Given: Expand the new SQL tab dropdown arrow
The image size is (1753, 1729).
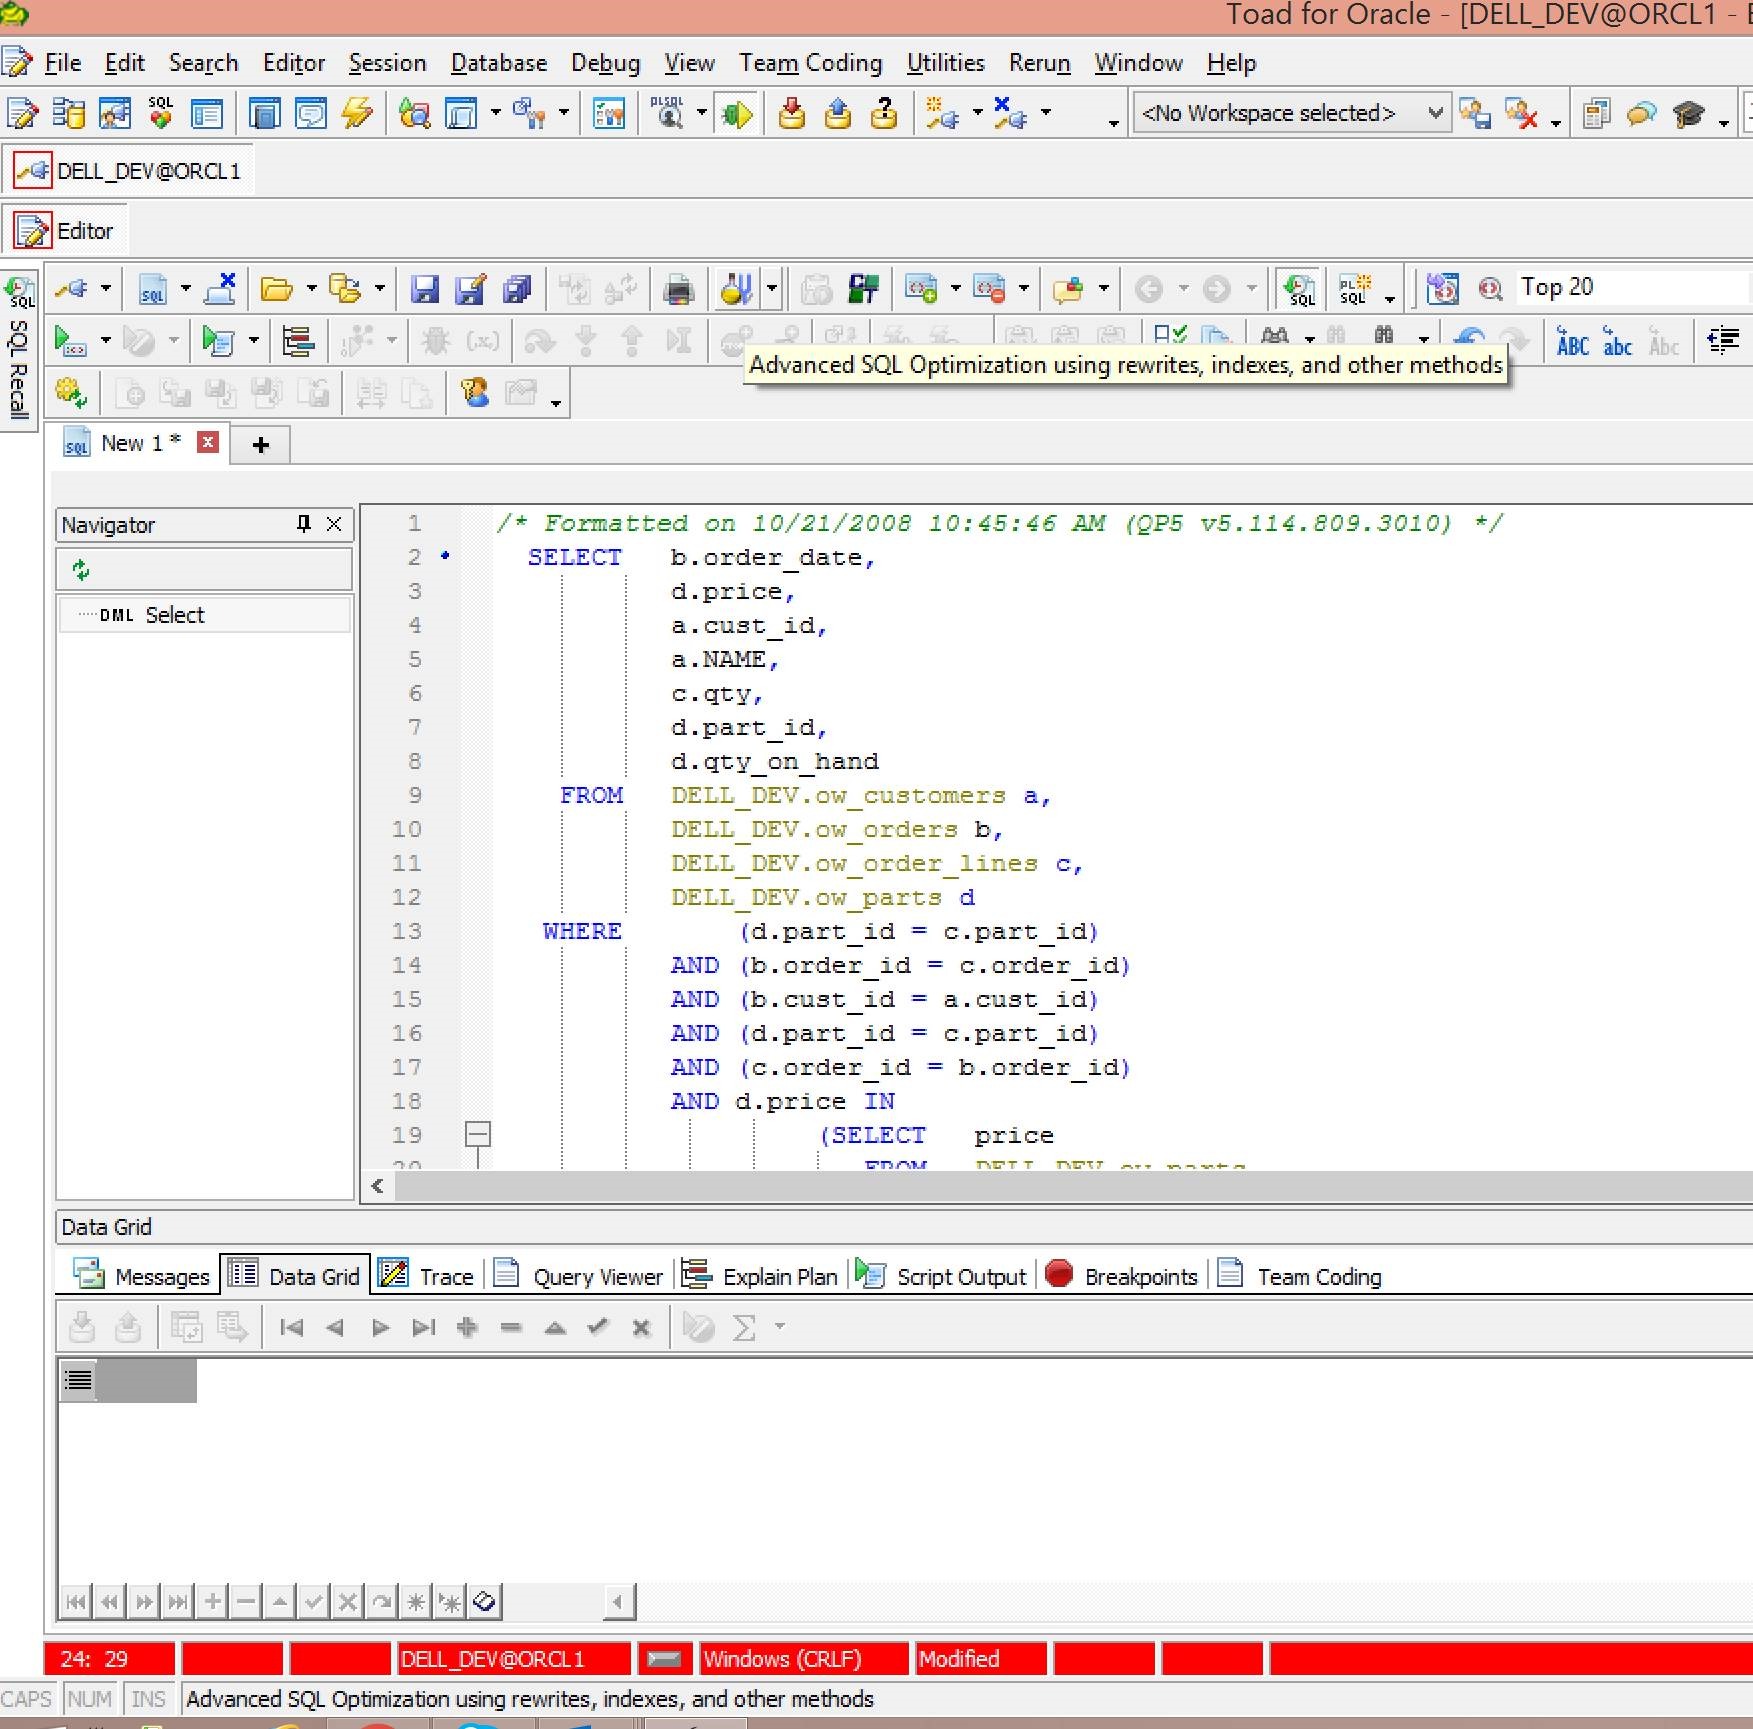Looking at the screenshot, I should [x=185, y=290].
